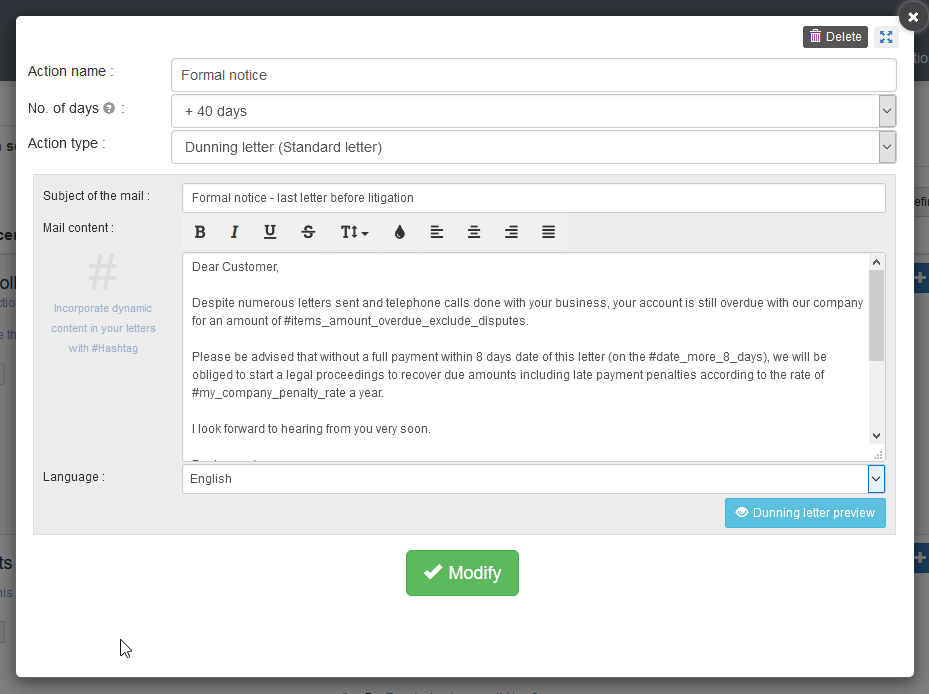The height and width of the screenshot is (694, 929).
Task: Open the text color picker
Action: (x=400, y=232)
